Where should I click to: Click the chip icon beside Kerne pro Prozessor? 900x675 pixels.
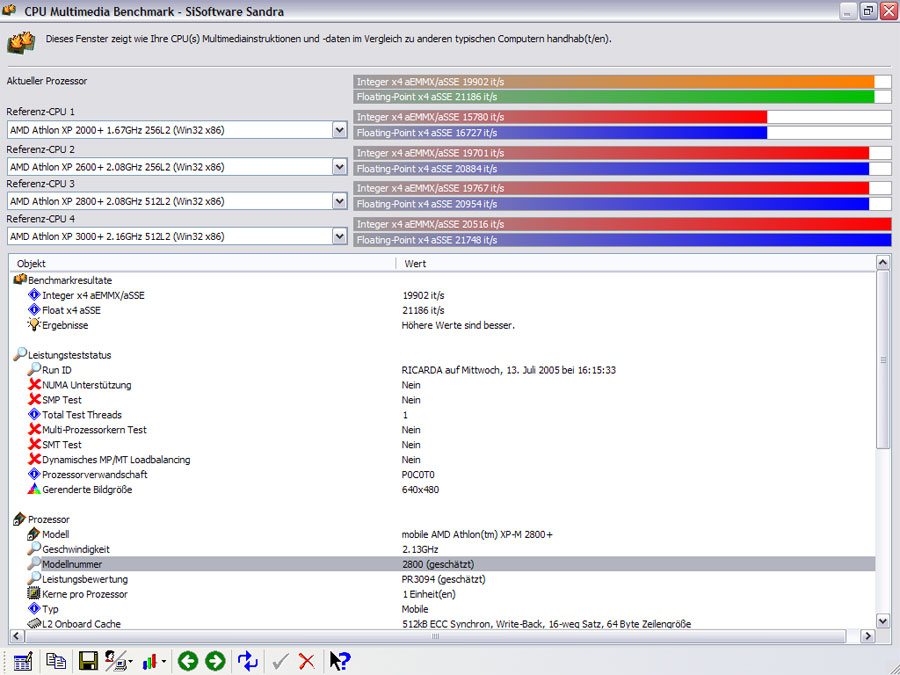point(34,593)
